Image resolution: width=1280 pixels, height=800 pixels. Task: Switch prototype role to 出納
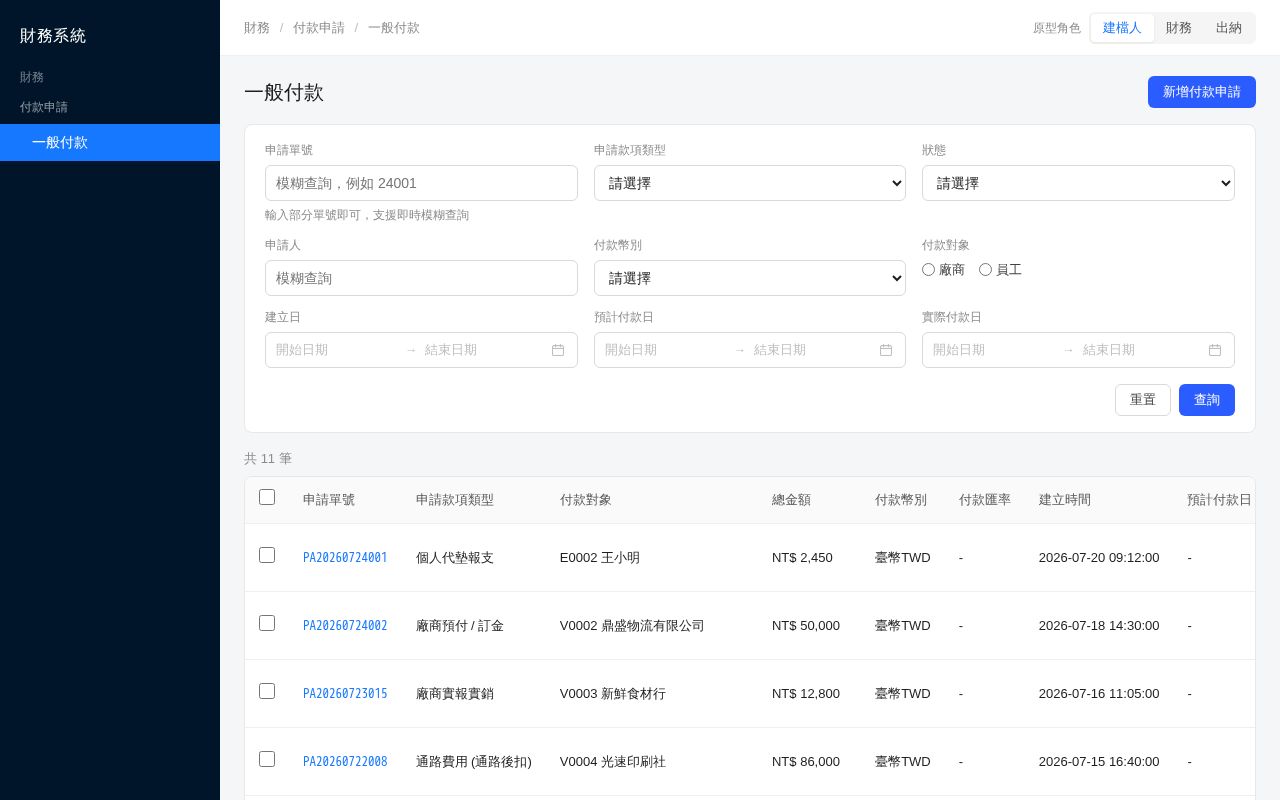tap(1229, 28)
